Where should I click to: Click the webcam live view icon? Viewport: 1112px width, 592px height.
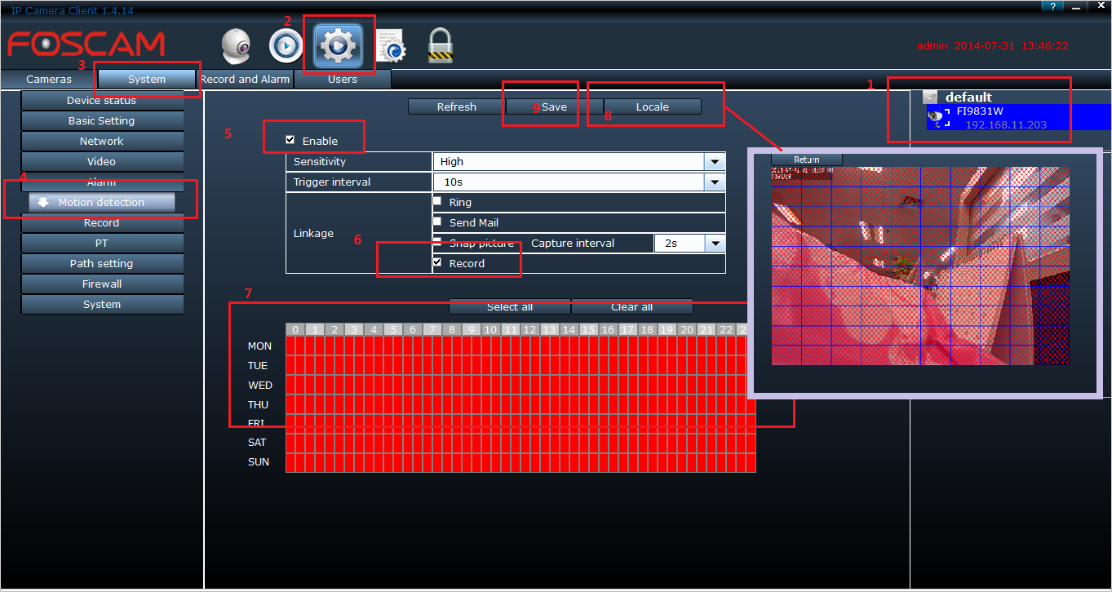(x=236, y=45)
